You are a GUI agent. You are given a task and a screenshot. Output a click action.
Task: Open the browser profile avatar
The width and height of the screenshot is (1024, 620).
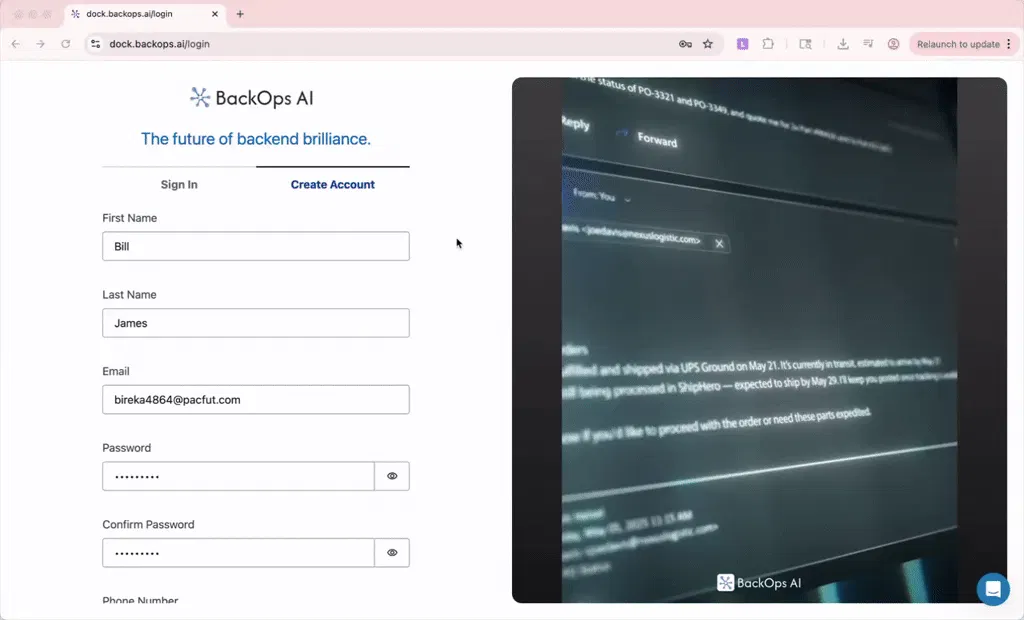tap(893, 44)
